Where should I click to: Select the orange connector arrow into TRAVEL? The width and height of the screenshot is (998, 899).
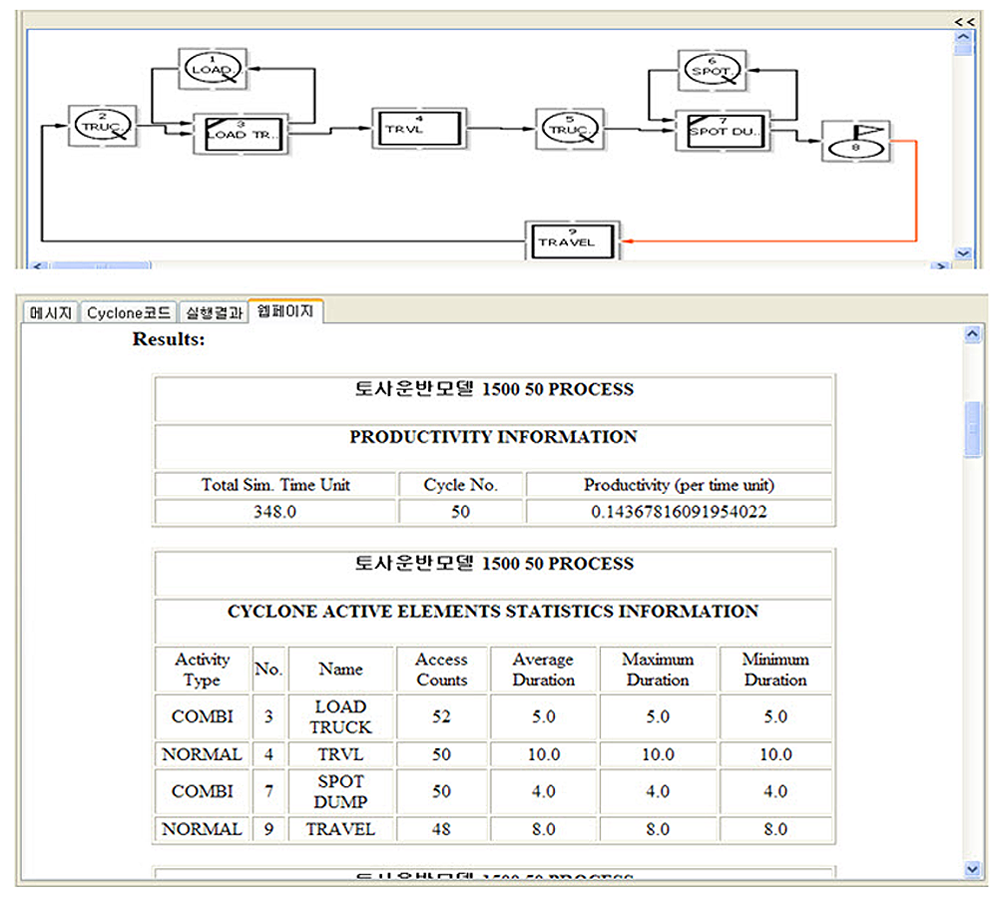(915, 200)
